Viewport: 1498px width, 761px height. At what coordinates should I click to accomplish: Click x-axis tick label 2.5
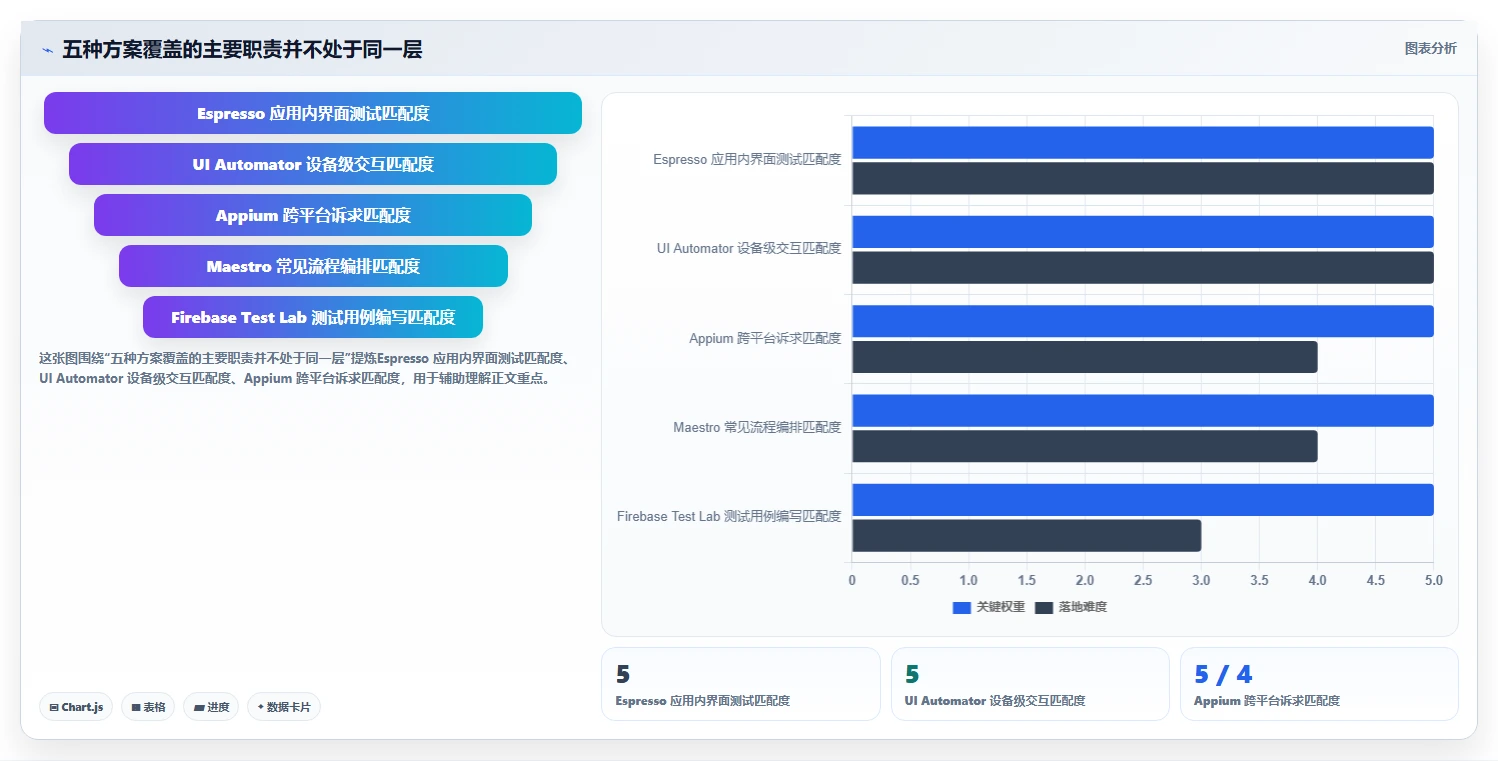1143,580
